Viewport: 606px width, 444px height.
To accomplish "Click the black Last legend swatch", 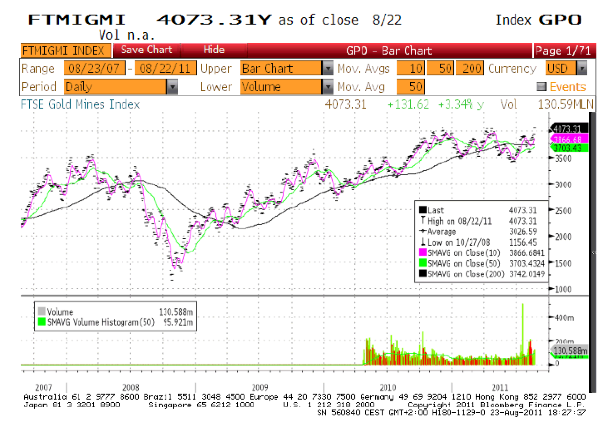I will tap(422, 210).
